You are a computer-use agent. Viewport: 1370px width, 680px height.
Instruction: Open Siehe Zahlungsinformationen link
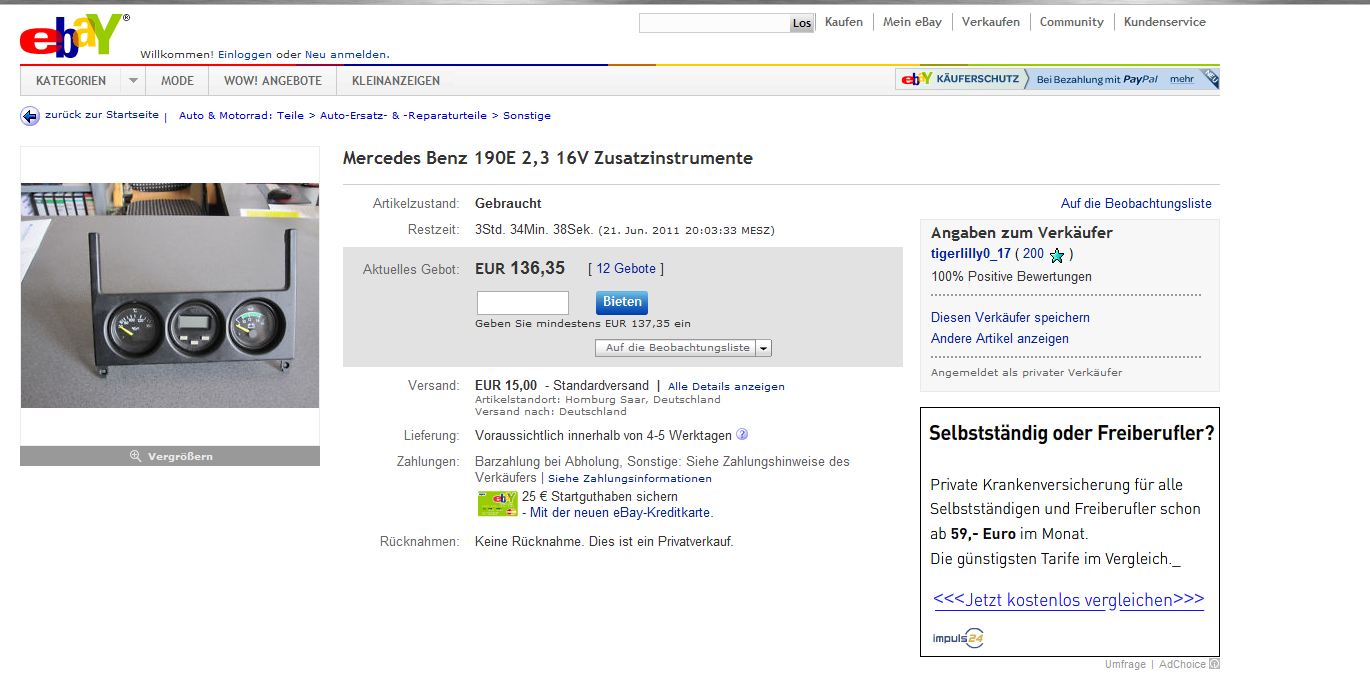pos(630,479)
